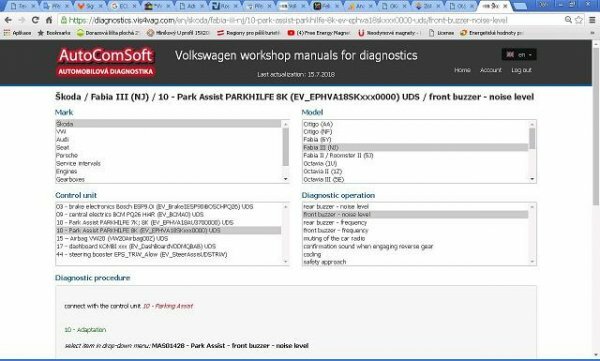Select Fabia (6Y) model
Screen dimensions: 600x361
[415, 140]
